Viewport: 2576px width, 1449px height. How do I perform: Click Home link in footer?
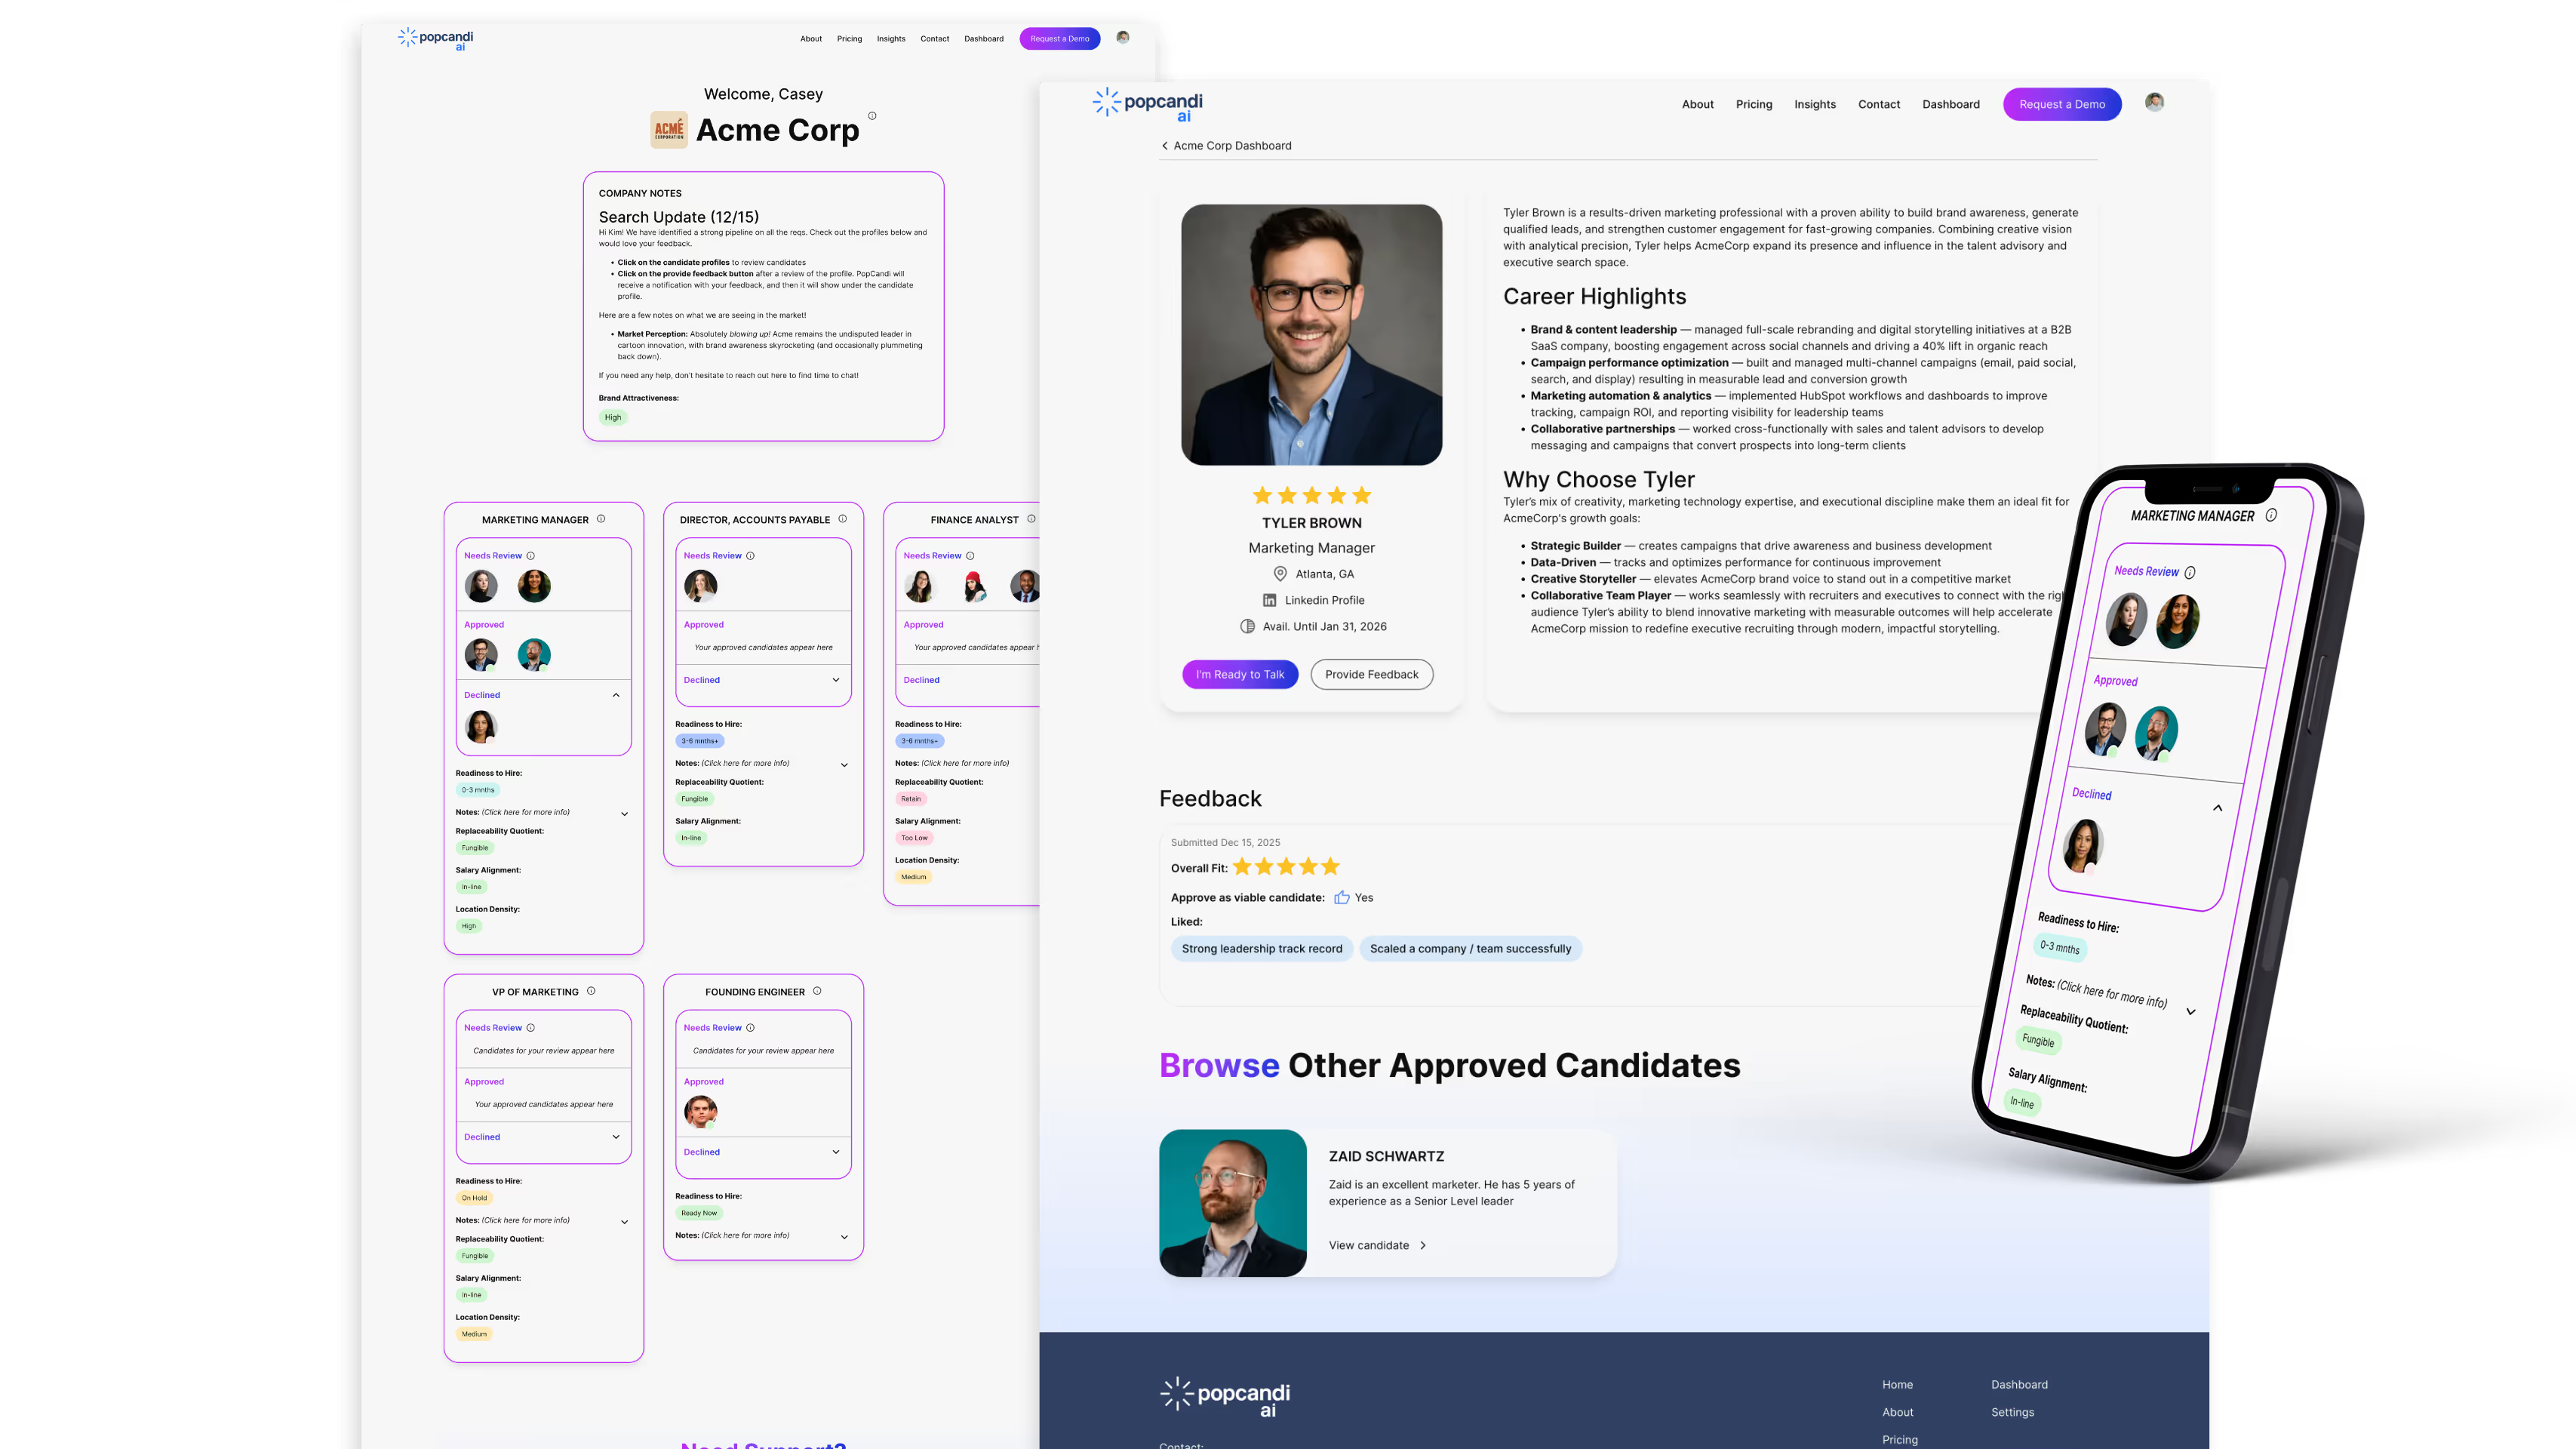click(x=1897, y=1385)
